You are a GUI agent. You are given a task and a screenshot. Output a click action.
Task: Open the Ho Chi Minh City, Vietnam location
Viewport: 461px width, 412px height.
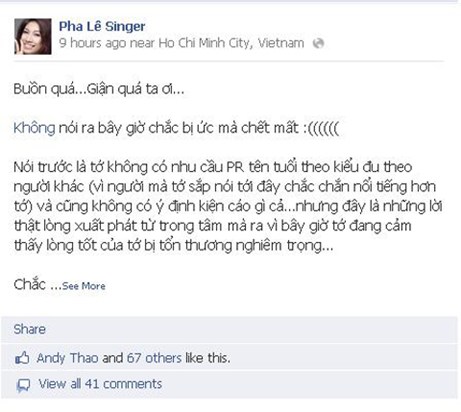tap(231, 43)
